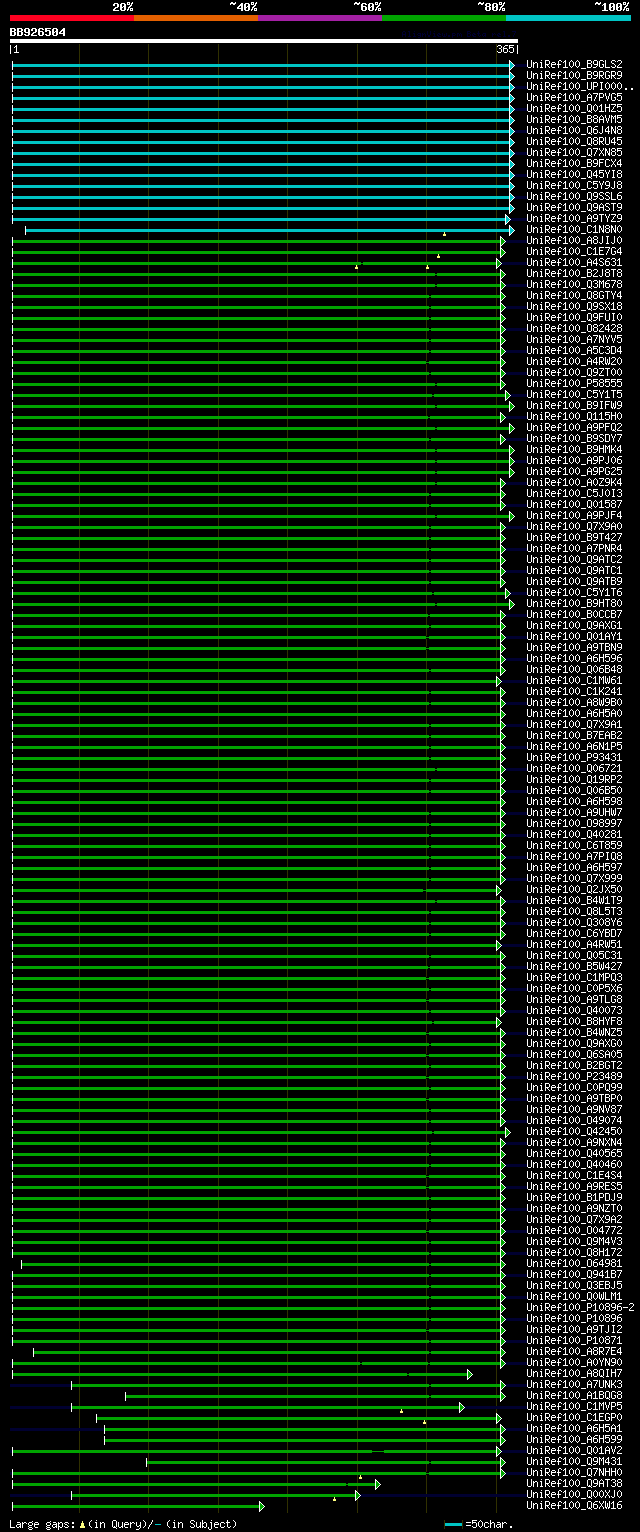Select label UniRef100_A8JIJ0
Image resolution: width=640 pixels, height=1532 pixels.
[574, 240]
